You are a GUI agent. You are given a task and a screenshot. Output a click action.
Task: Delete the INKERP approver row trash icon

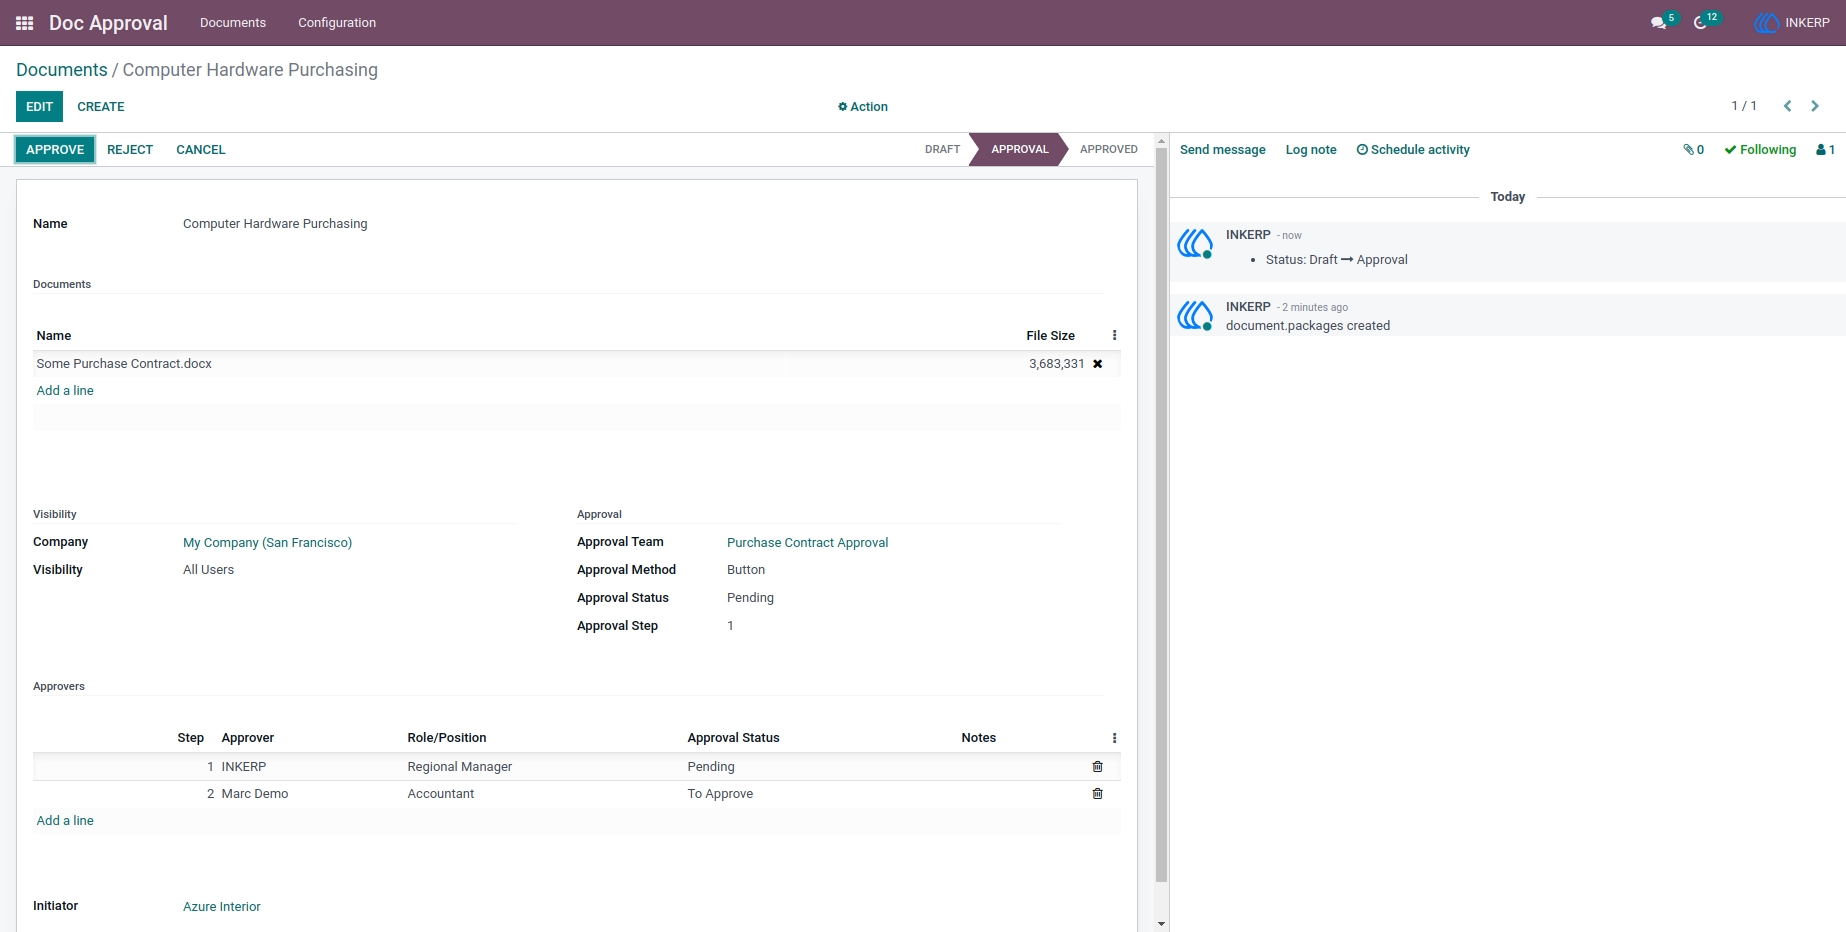pos(1098,767)
